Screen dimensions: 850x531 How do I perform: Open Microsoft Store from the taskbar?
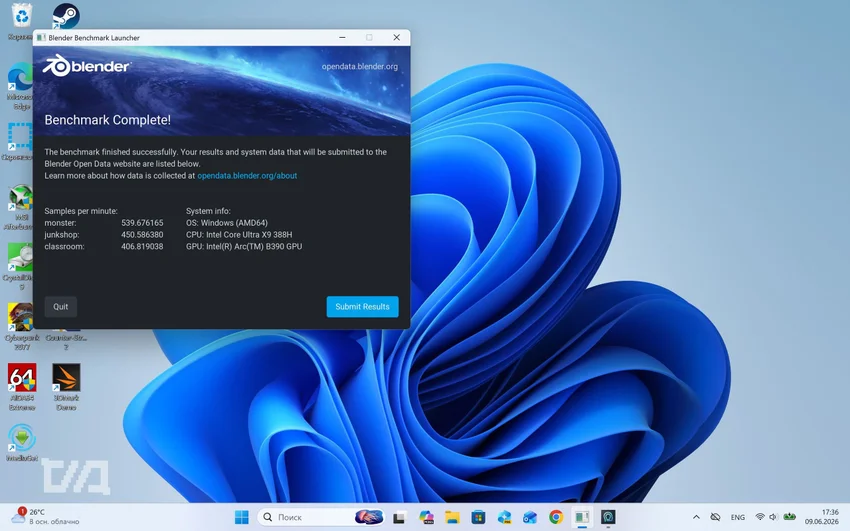click(x=478, y=517)
